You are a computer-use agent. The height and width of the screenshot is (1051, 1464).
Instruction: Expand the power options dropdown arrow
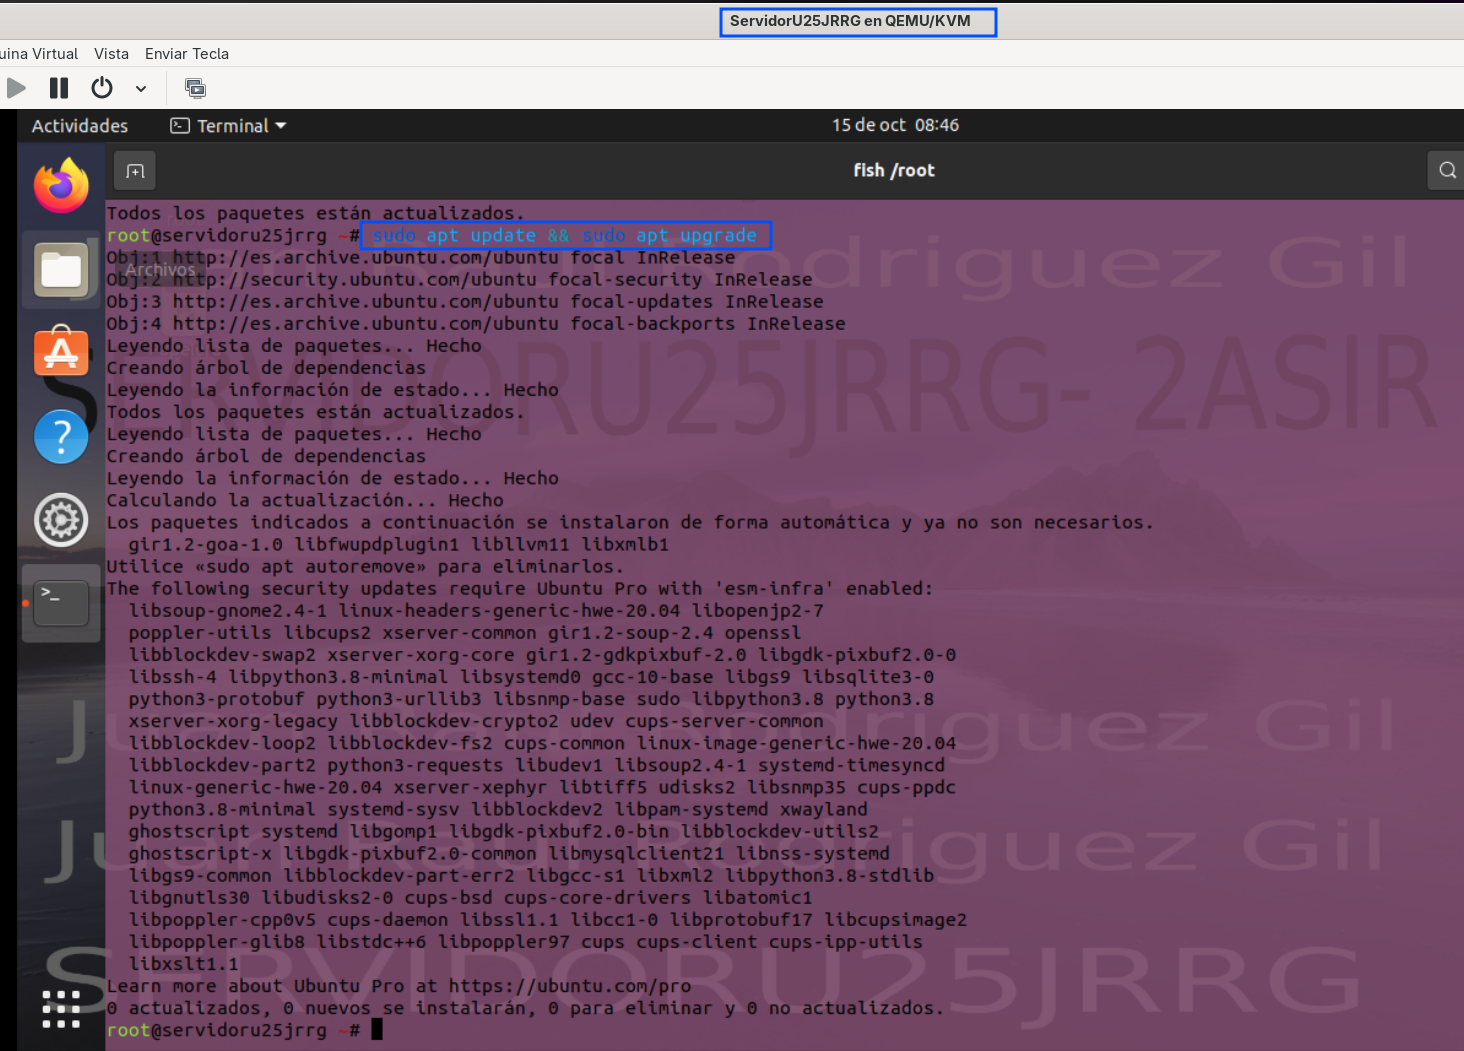tap(141, 89)
